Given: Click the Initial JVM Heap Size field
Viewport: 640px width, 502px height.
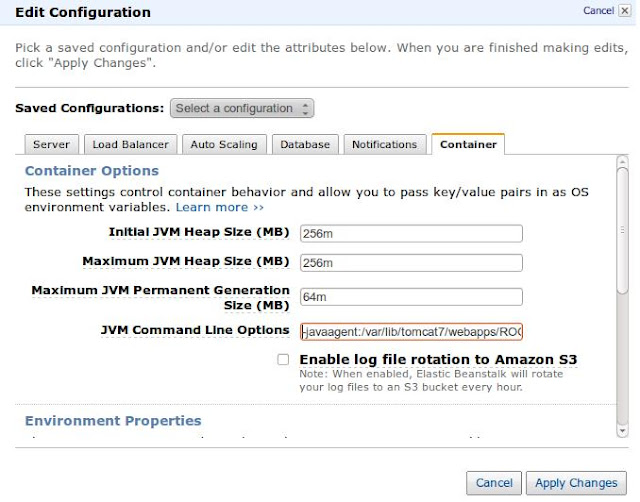Looking at the screenshot, I should pos(411,233).
